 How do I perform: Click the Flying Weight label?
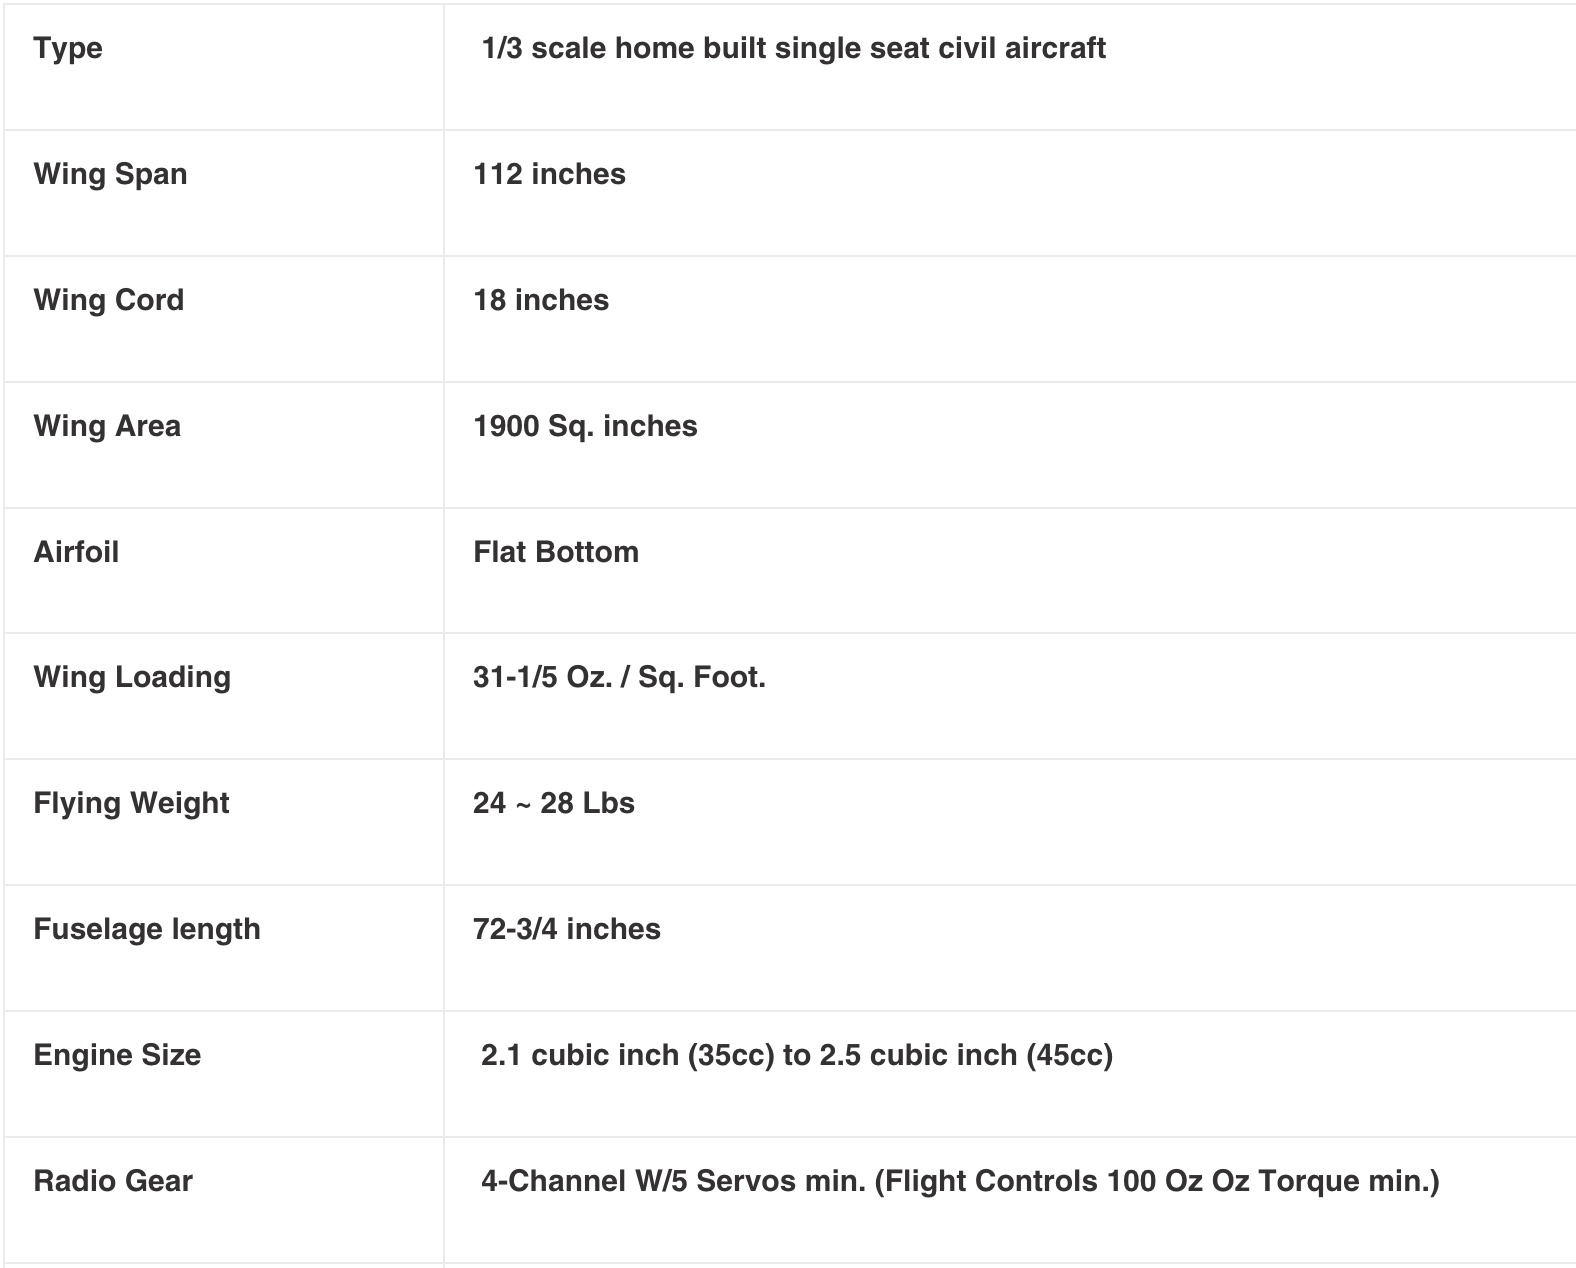[131, 803]
